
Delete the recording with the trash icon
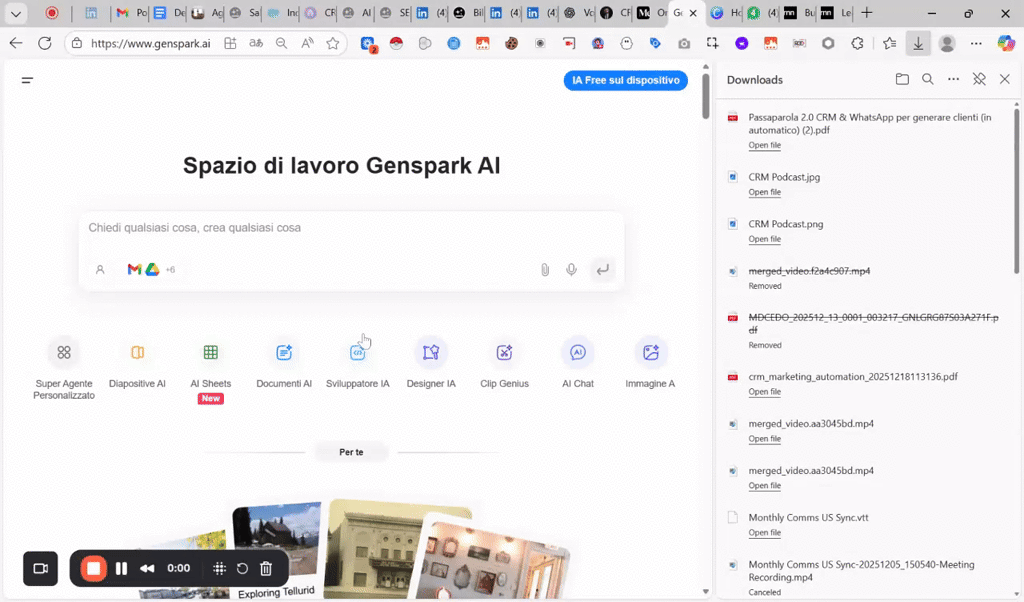[266, 569]
